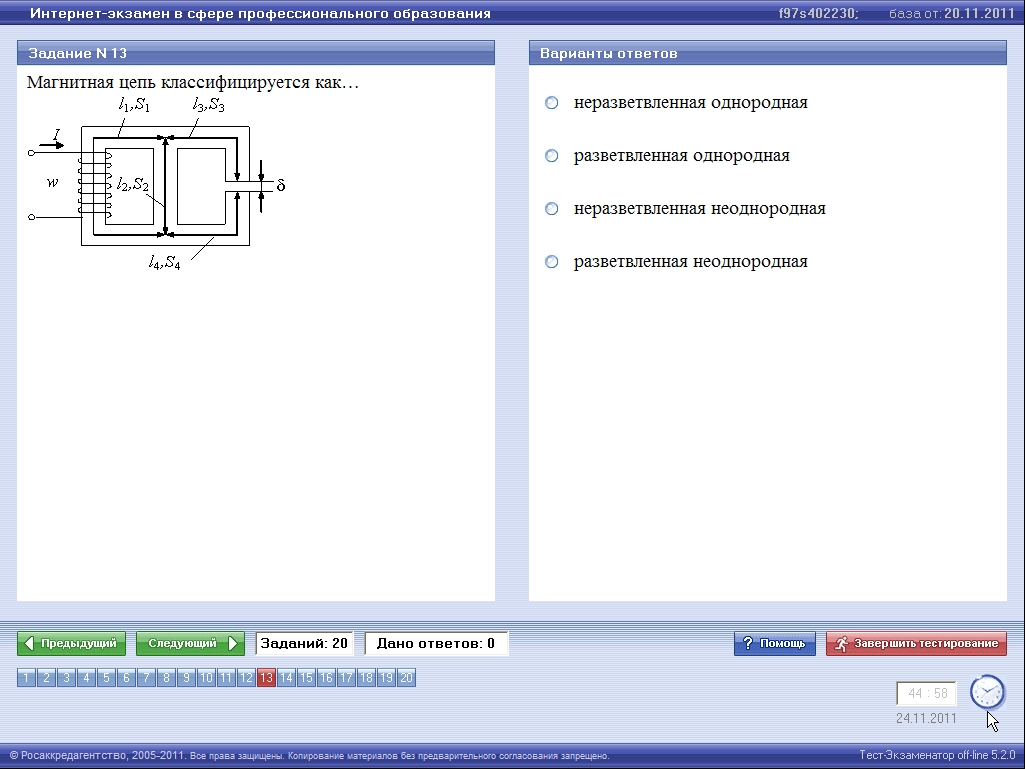Viewport: 1025px width, 769px height.
Task: Select question 19 box
Action: pos(386,677)
